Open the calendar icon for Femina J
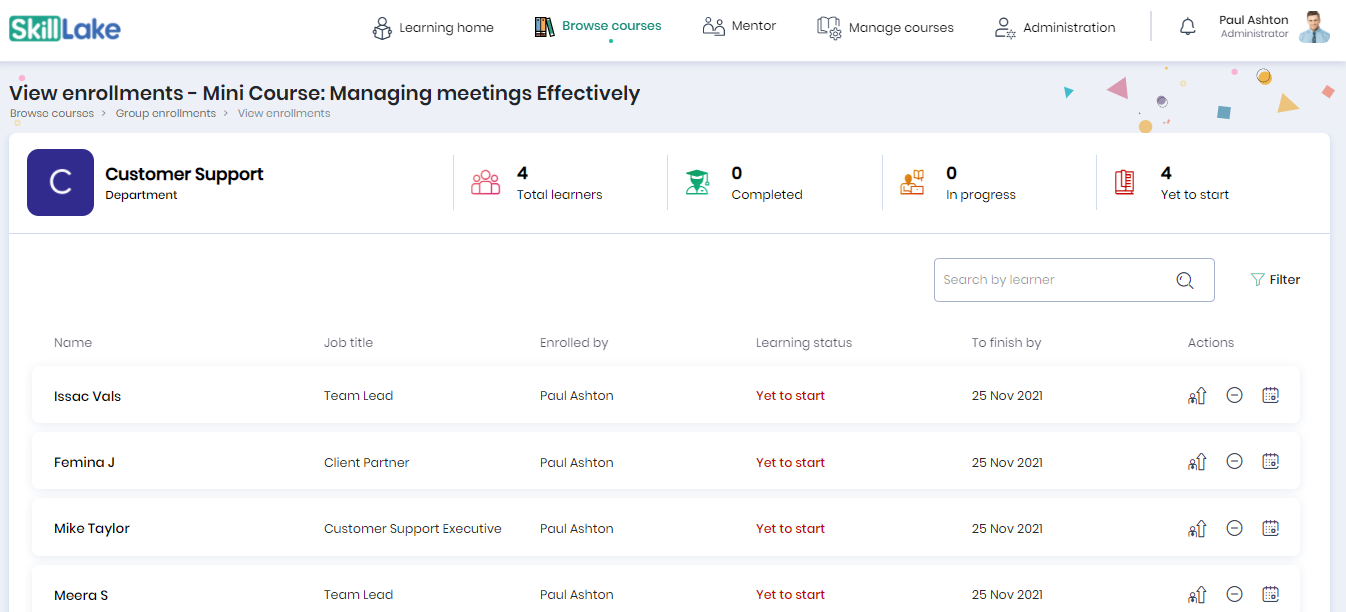The width and height of the screenshot is (1346, 612). pyautogui.click(x=1270, y=461)
